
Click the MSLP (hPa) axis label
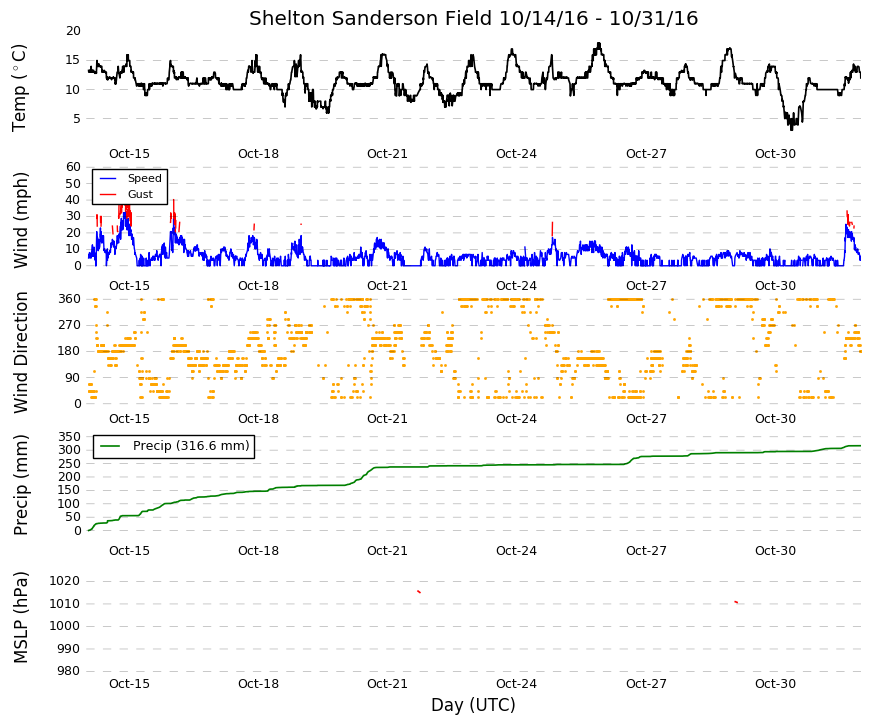(x=21, y=618)
